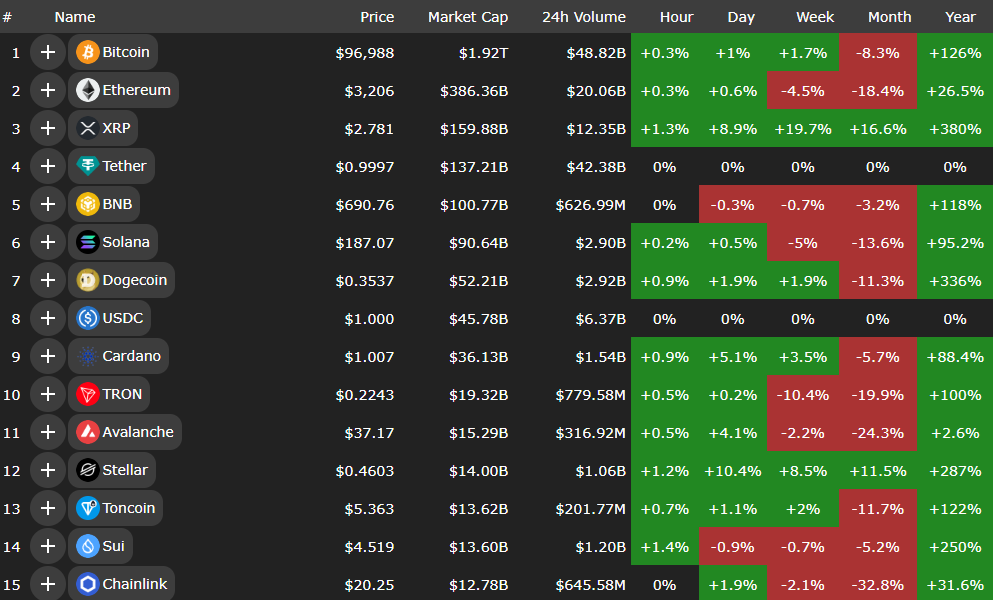
Task: Select the Week column header
Action: (x=815, y=17)
